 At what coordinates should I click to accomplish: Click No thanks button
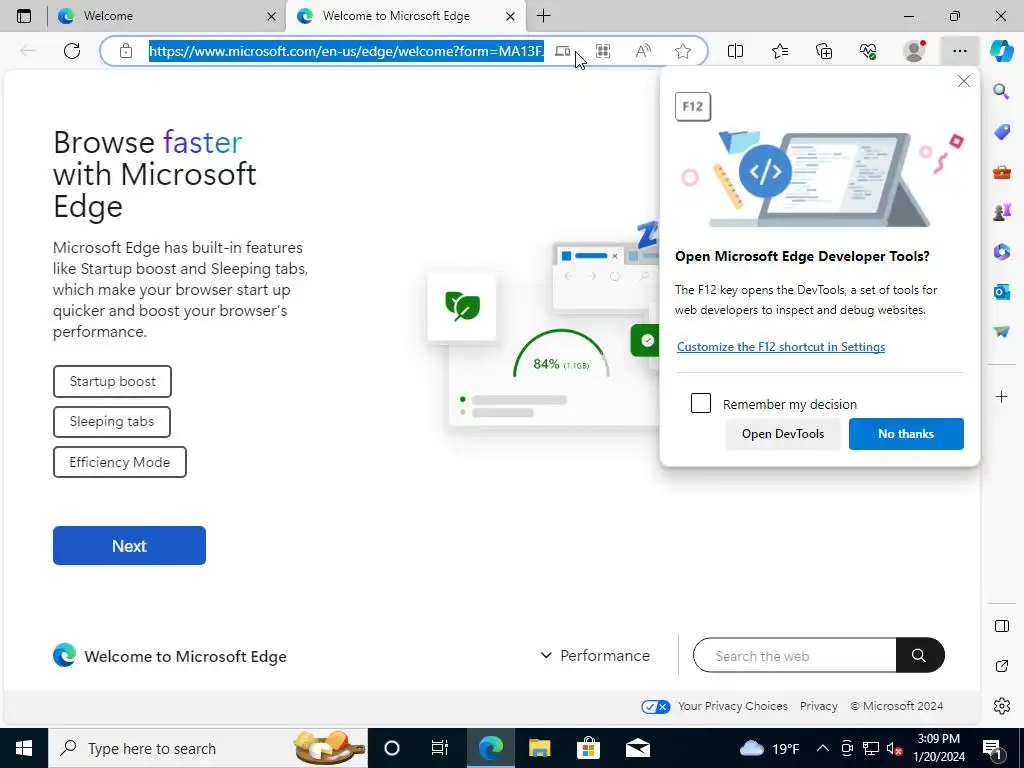906,434
